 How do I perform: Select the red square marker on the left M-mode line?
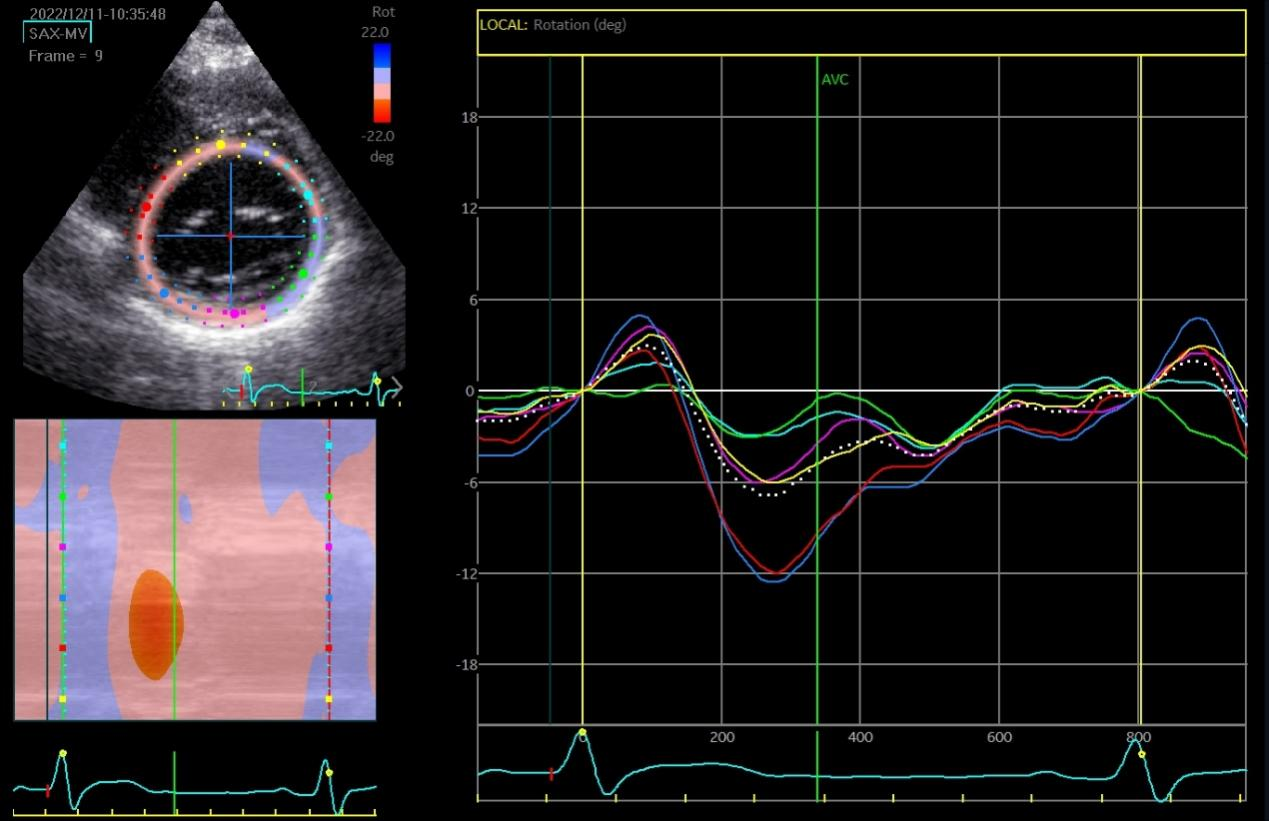click(x=63, y=648)
